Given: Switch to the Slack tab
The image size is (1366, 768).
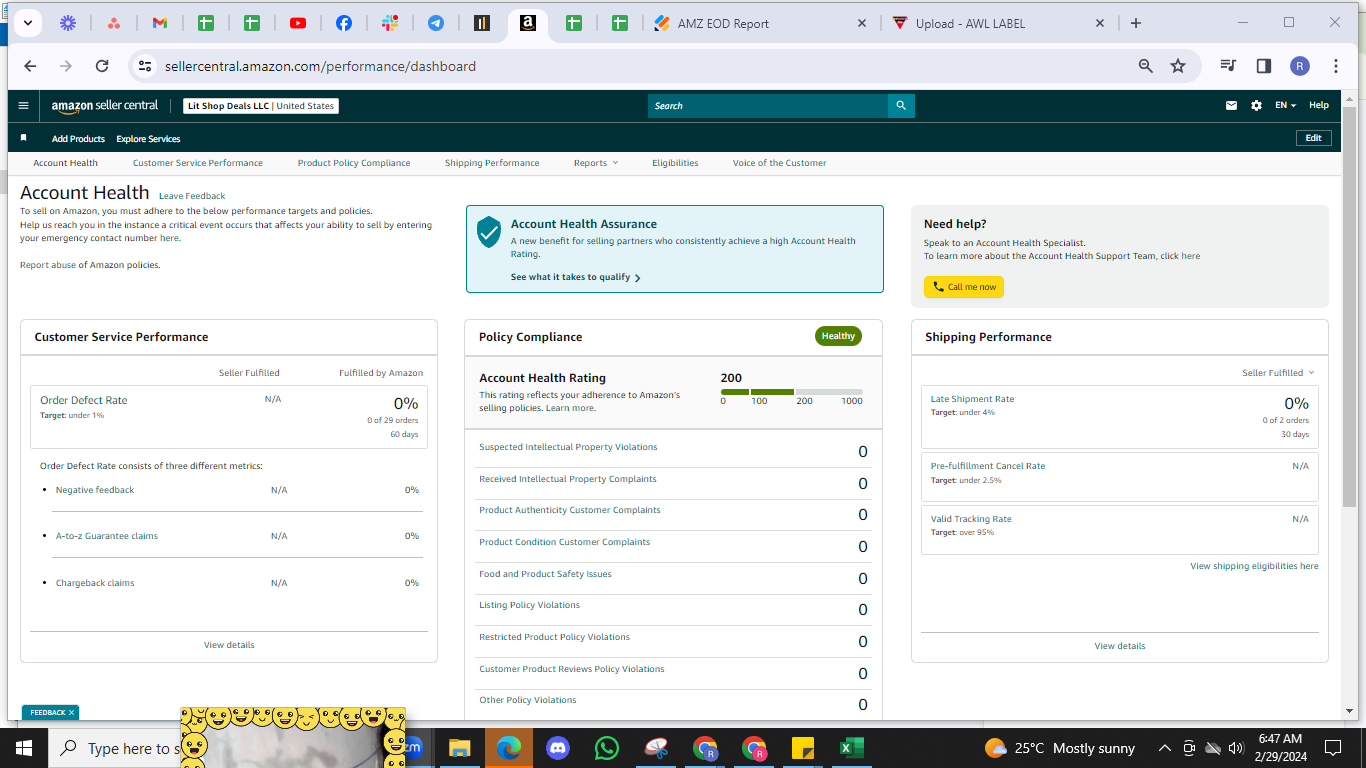Looking at the screenshot, I should pyautogui.click(x=390, y=23).
